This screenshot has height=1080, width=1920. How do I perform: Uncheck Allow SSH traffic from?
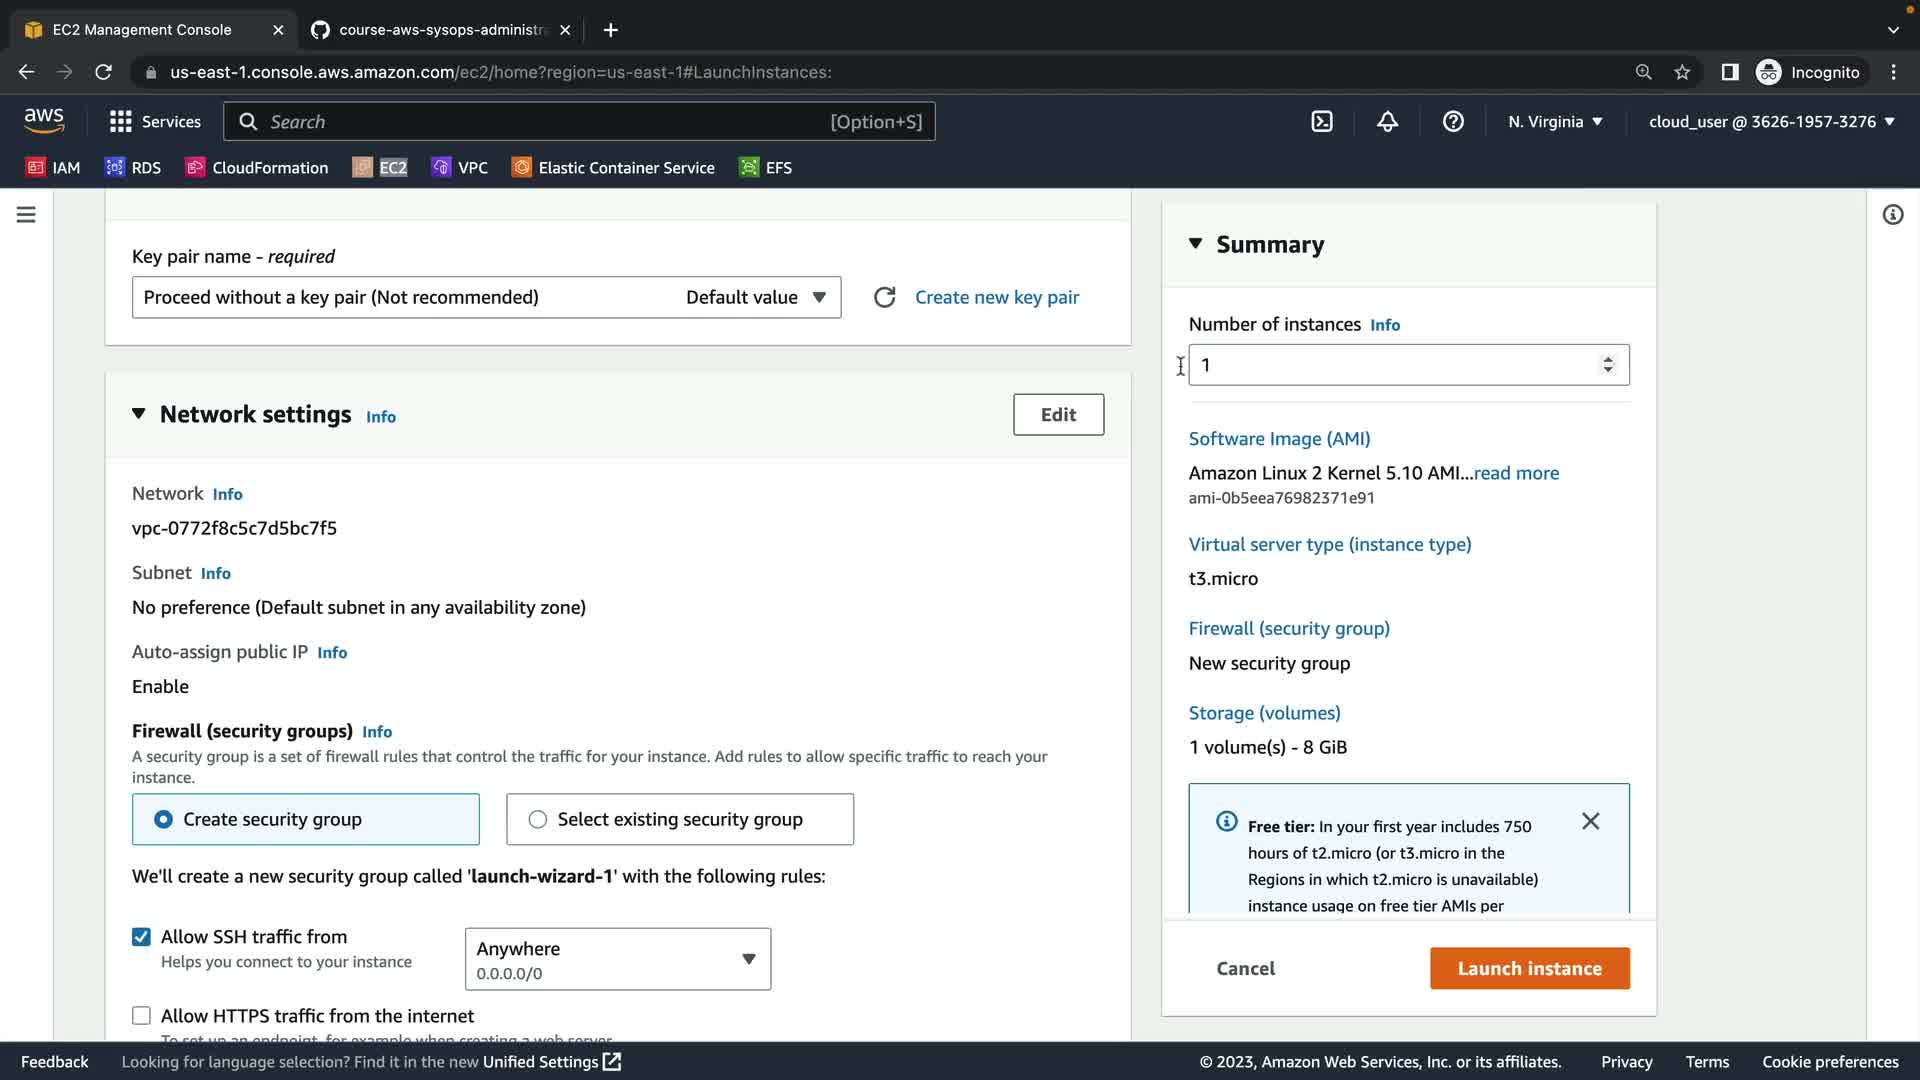[141, 937]
